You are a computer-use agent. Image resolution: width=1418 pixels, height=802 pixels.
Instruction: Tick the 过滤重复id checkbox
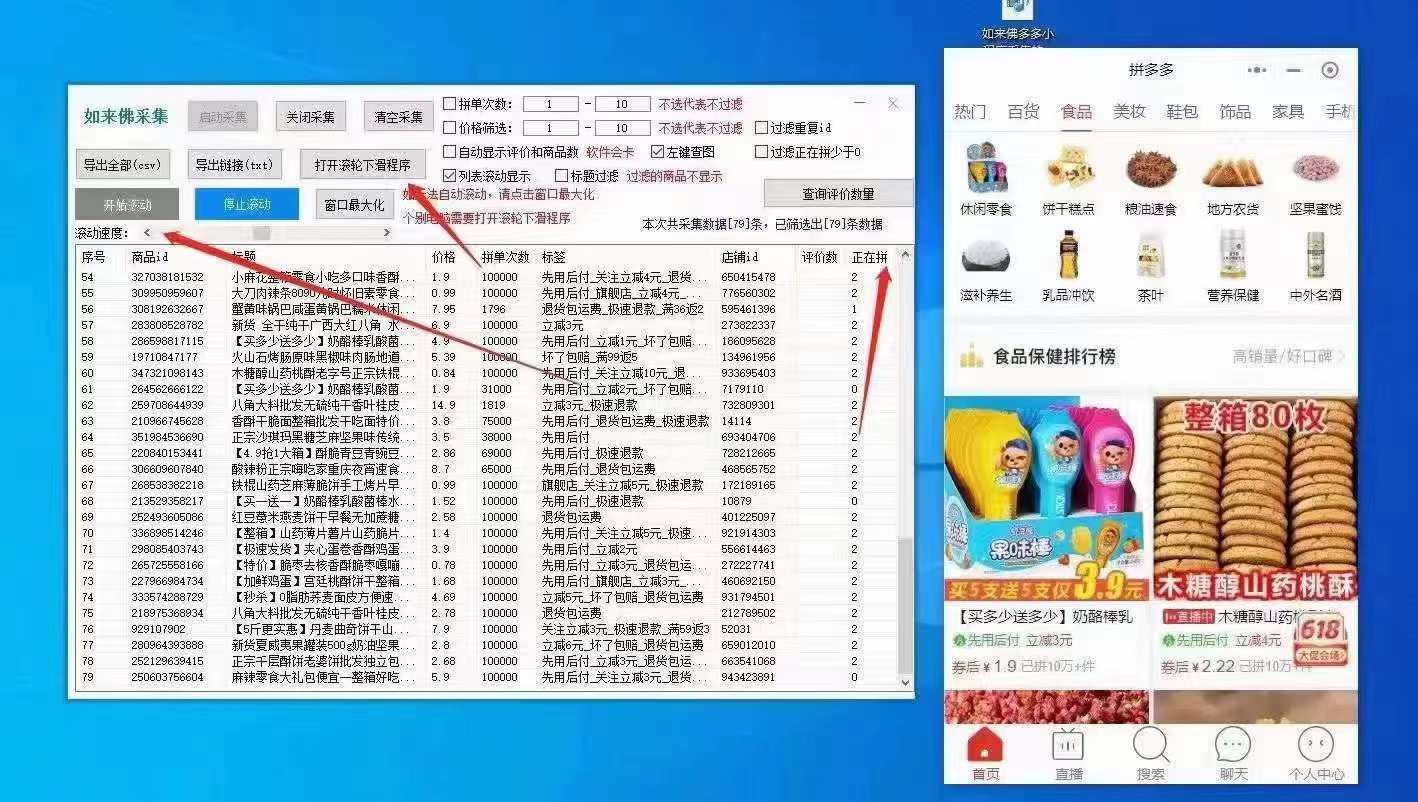pos(762,128)
